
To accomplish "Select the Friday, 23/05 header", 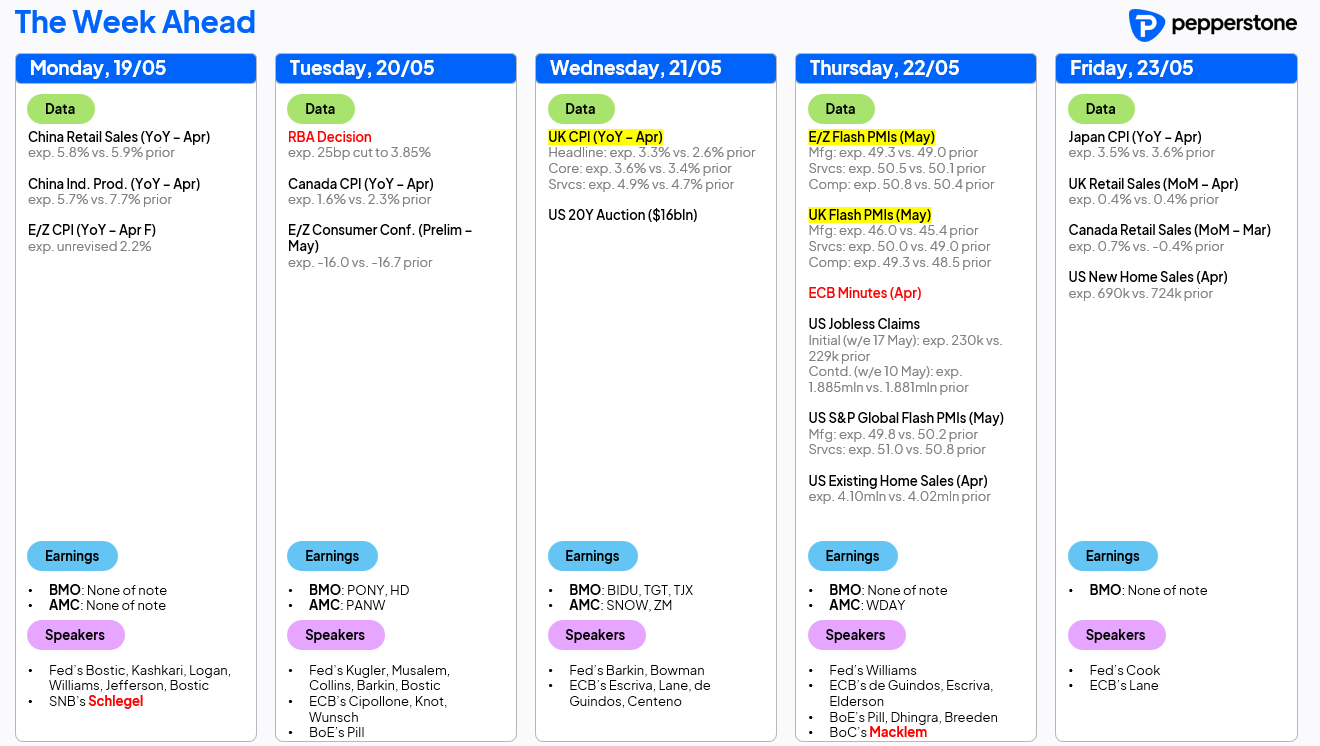I will [x=1176, y=68].
